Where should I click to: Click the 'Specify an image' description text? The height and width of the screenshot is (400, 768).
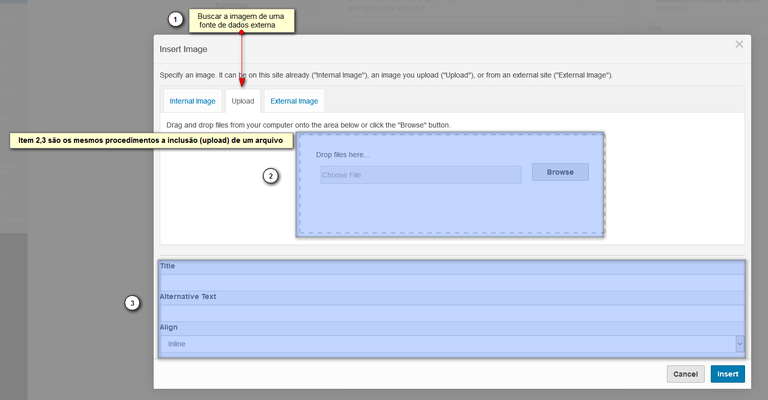(386, 75)
